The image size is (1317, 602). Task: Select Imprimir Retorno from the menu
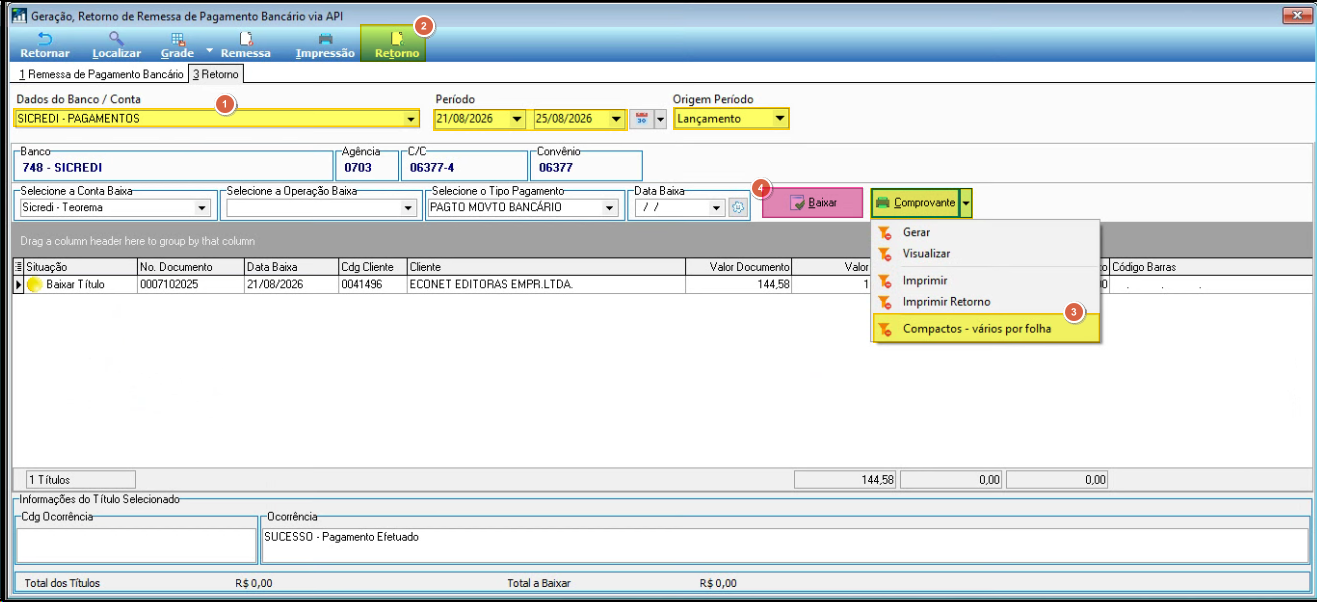[946, 302]
